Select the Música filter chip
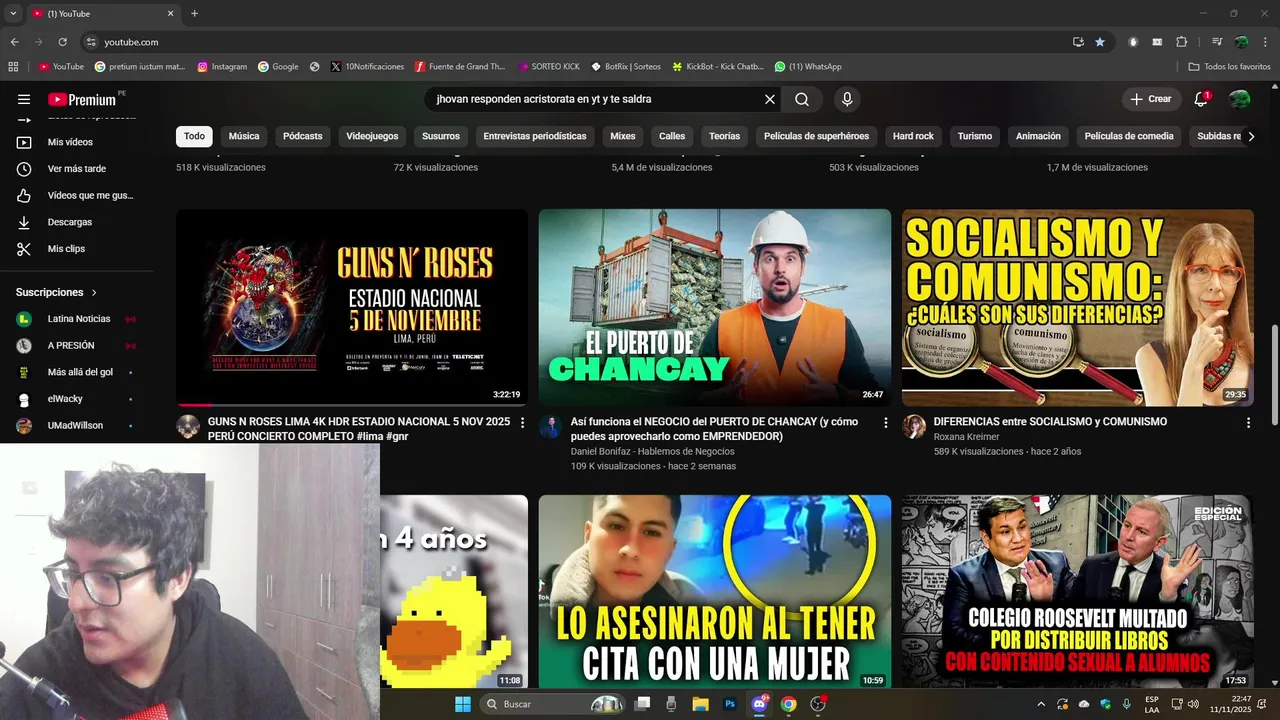1280x720 pixels. pyautogui.click(x=244, y=136)
